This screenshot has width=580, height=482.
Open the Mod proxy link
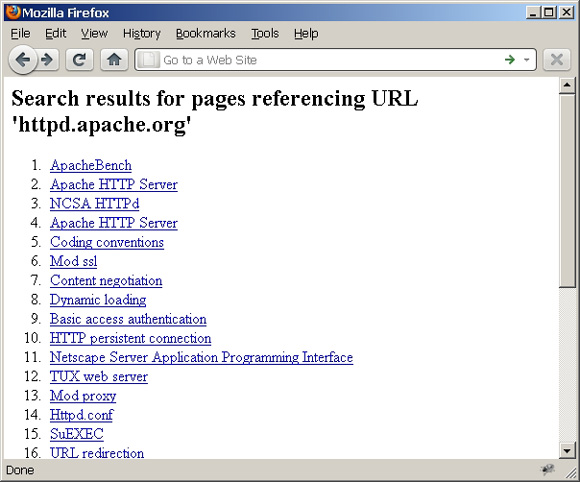pyautogui.click(x=83, y=396)
